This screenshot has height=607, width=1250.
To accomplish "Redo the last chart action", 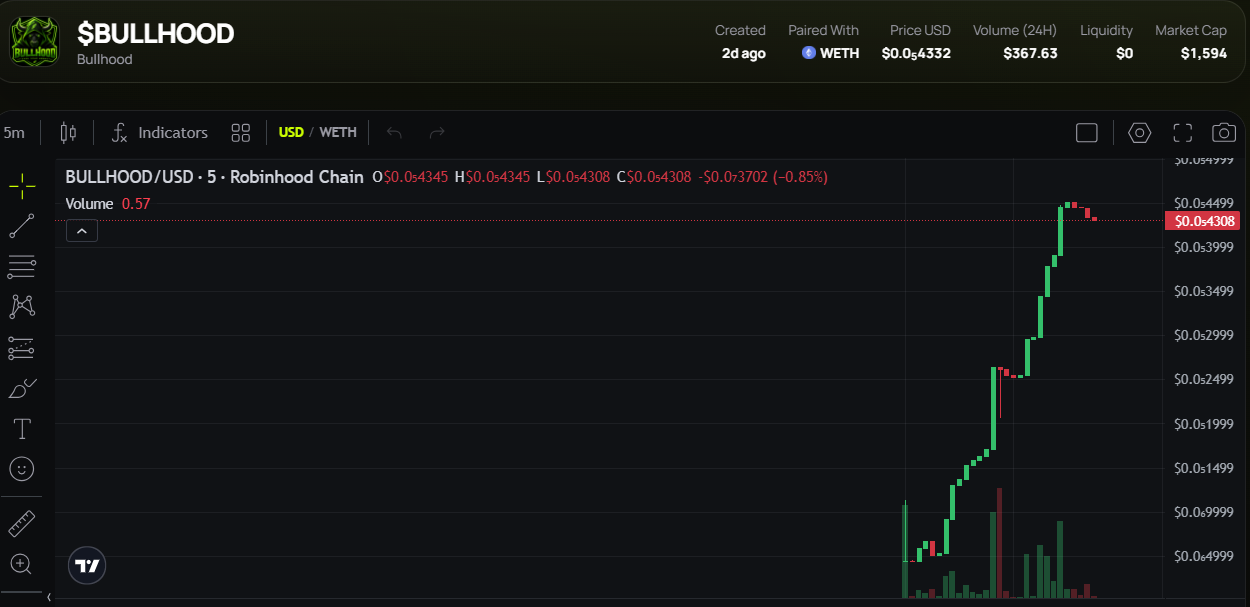I will tap(436, 132).
